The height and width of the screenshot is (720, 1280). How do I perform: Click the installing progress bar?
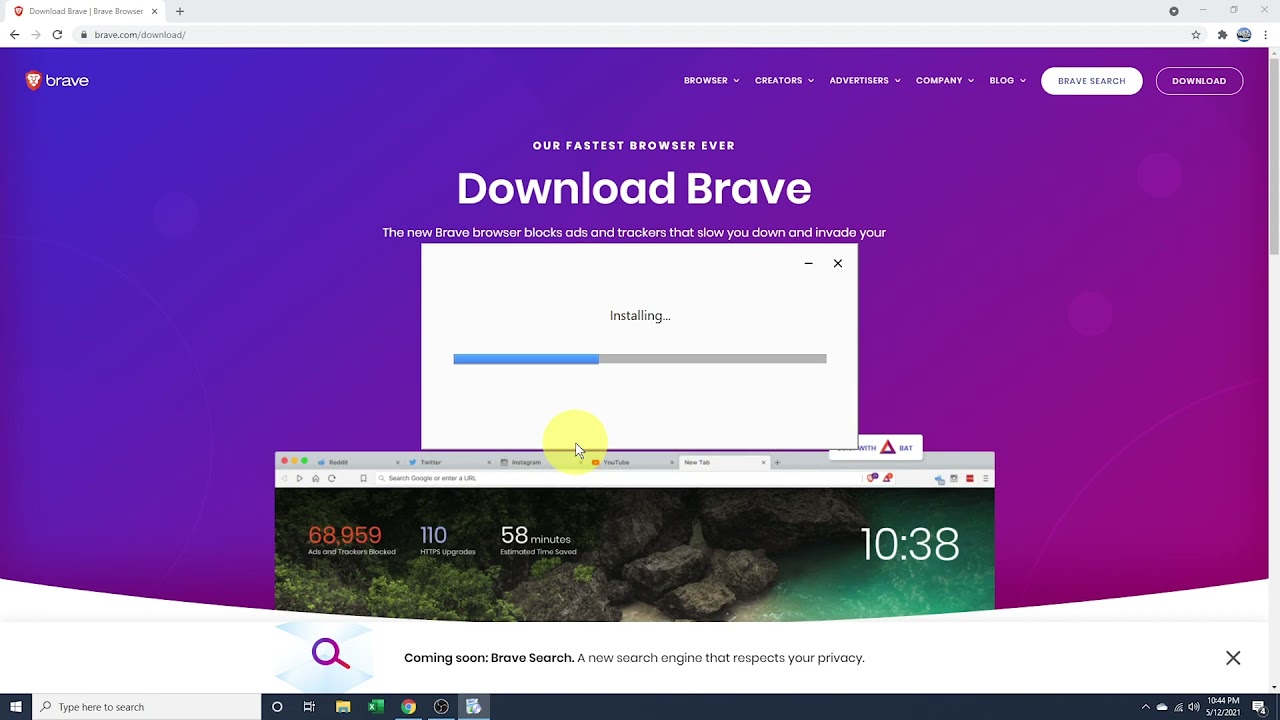click(640, 359)
